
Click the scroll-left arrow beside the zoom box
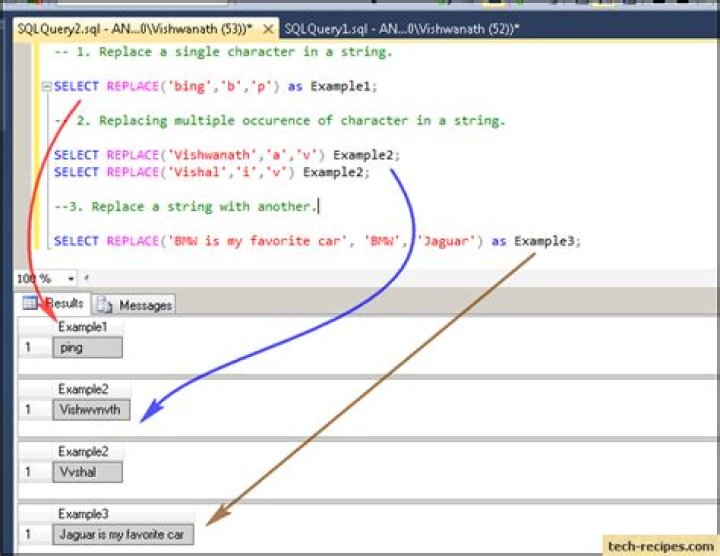pyautogui.click(x=86, y=278)
